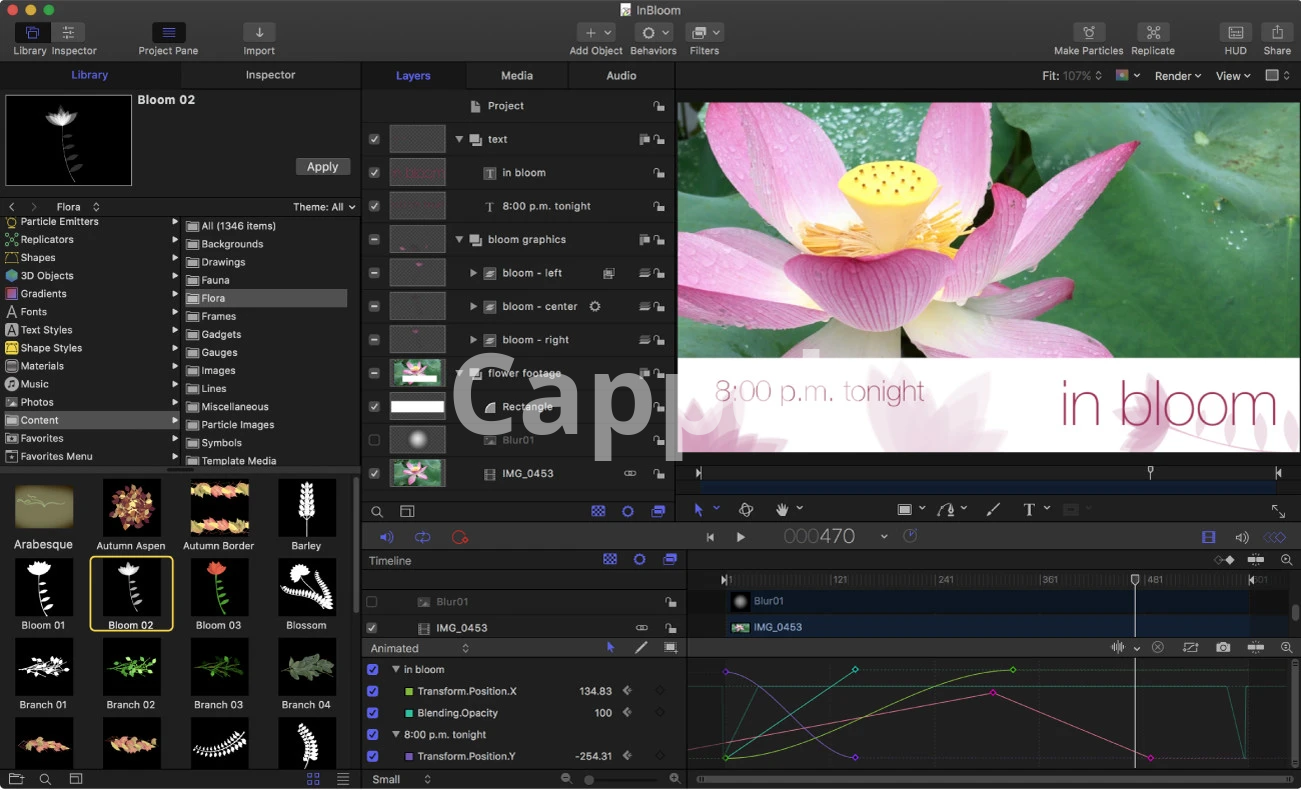Screen dimensions: 1301x790
Task: Switch to the Inspector tab
Action: coord(270,75)
